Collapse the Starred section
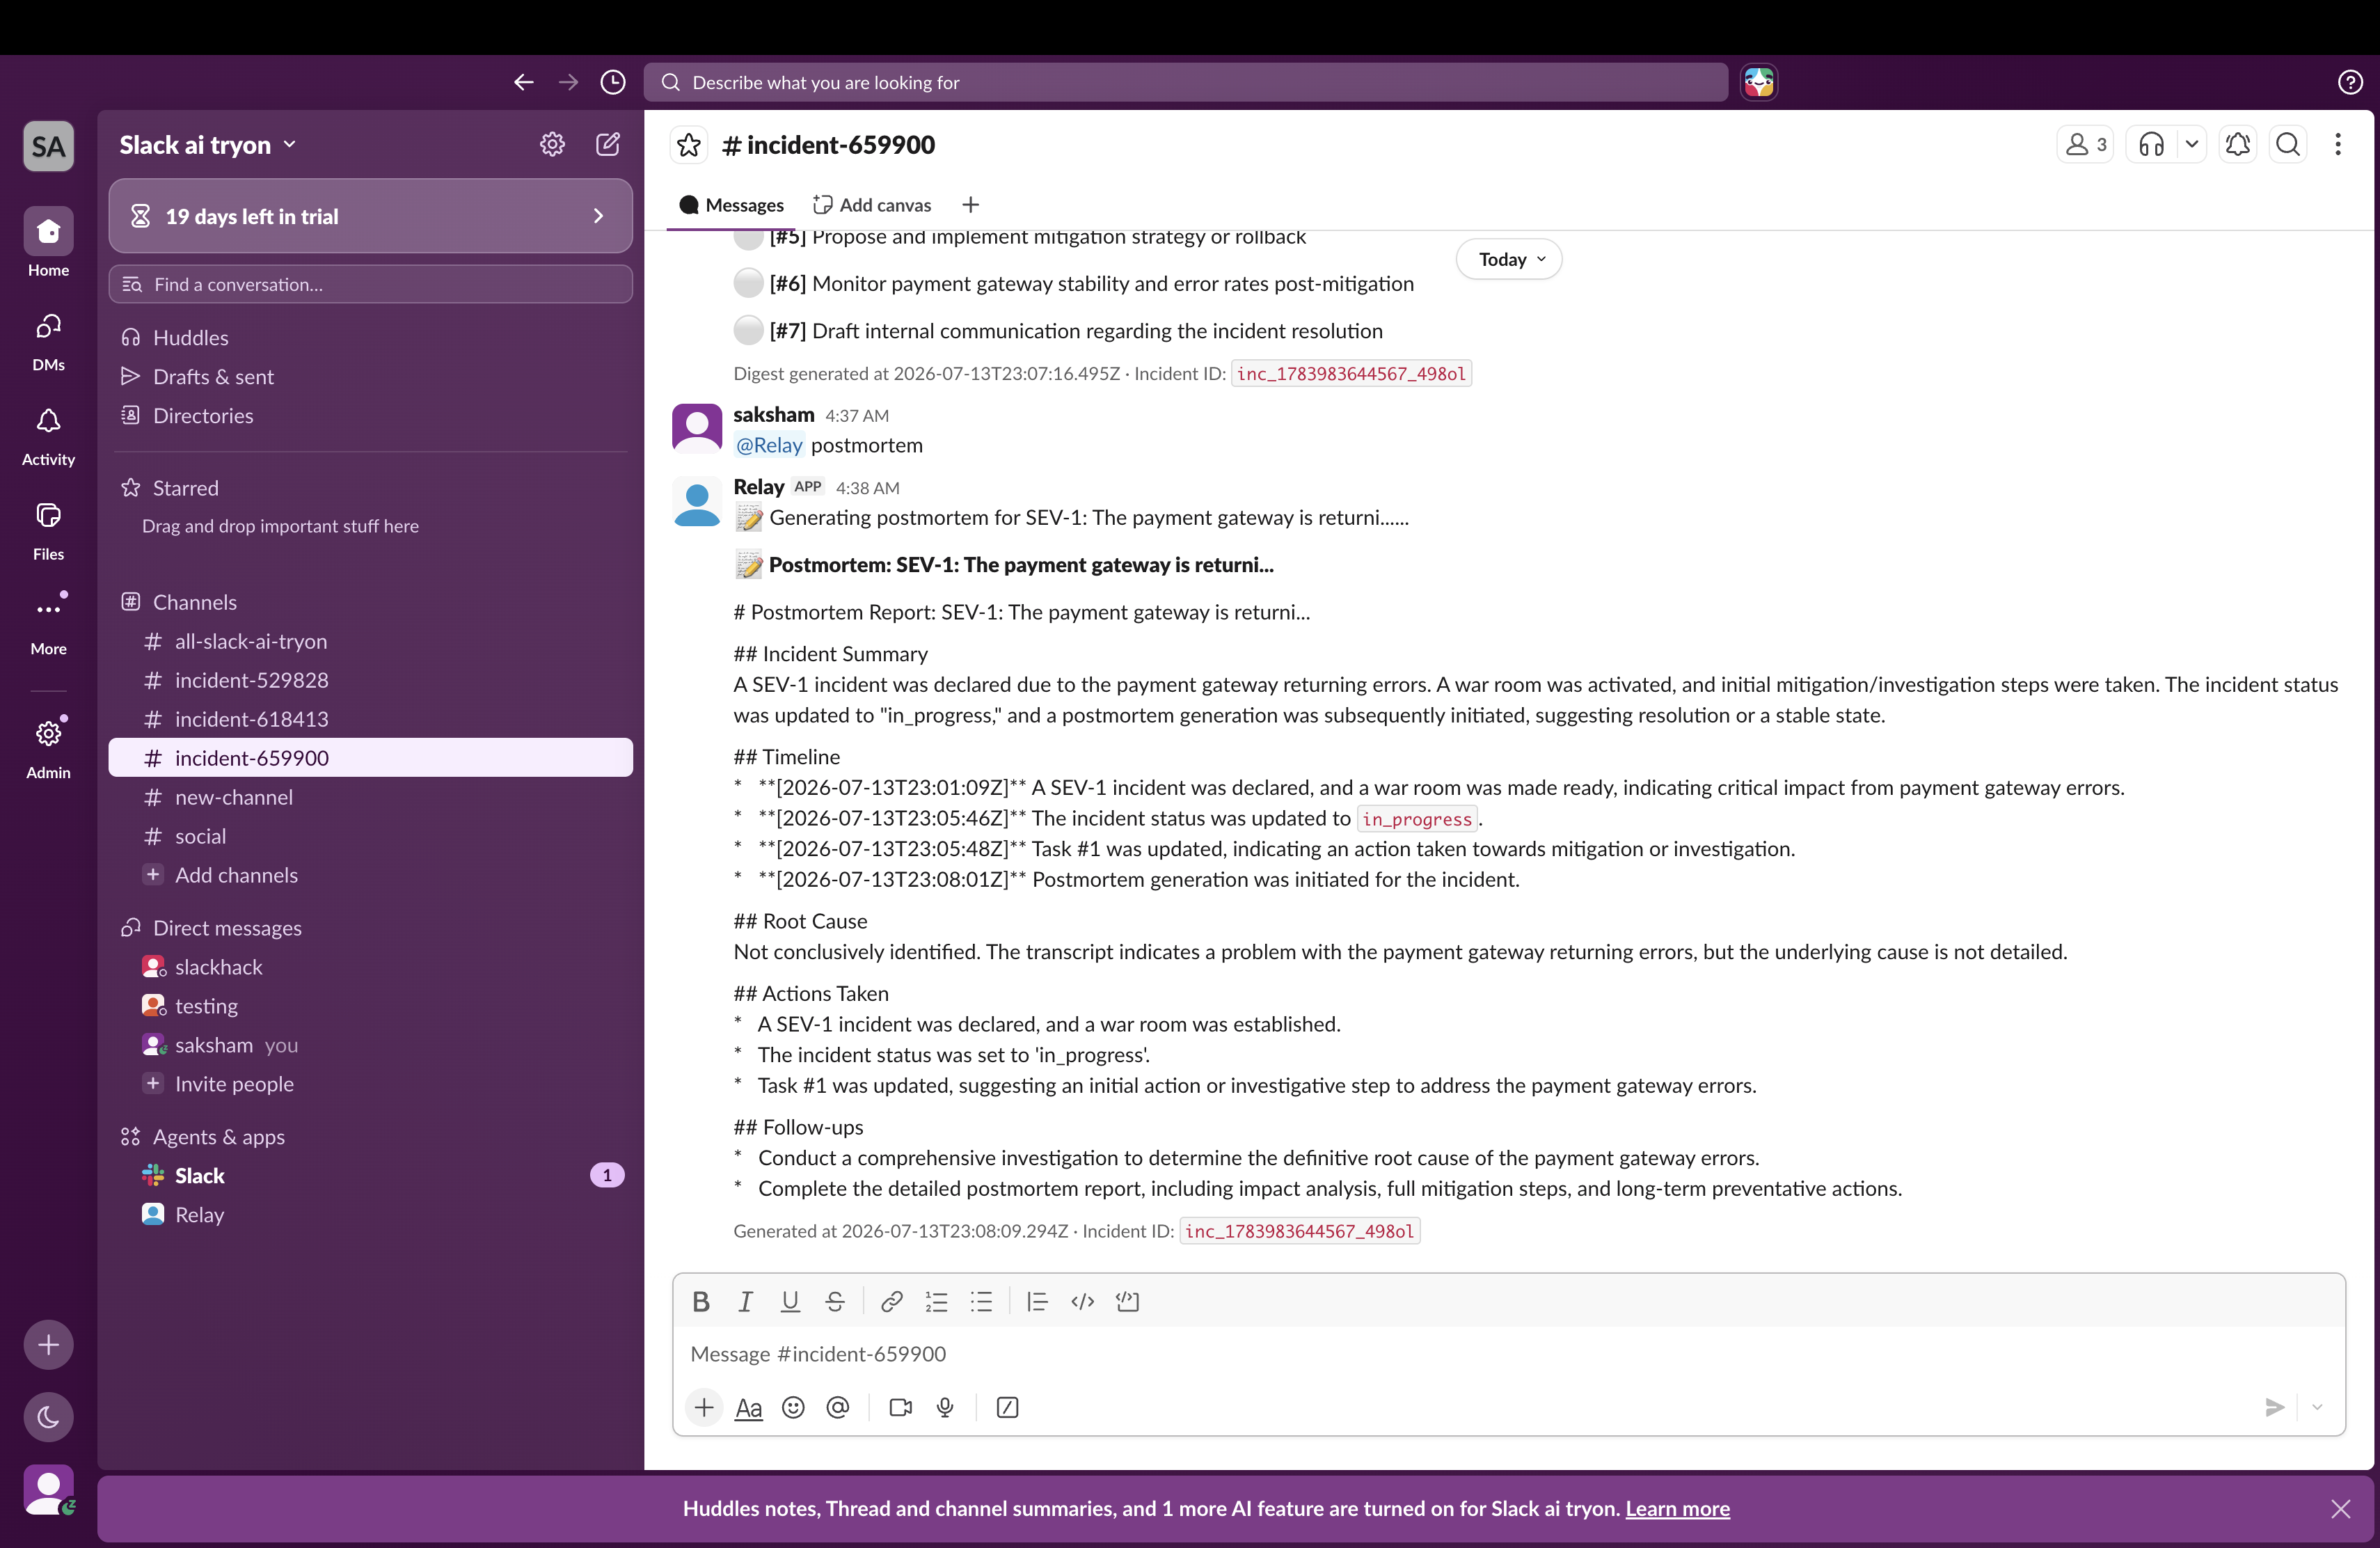This screenshot has width=2380, height=1548. click(x=185, y=488)
